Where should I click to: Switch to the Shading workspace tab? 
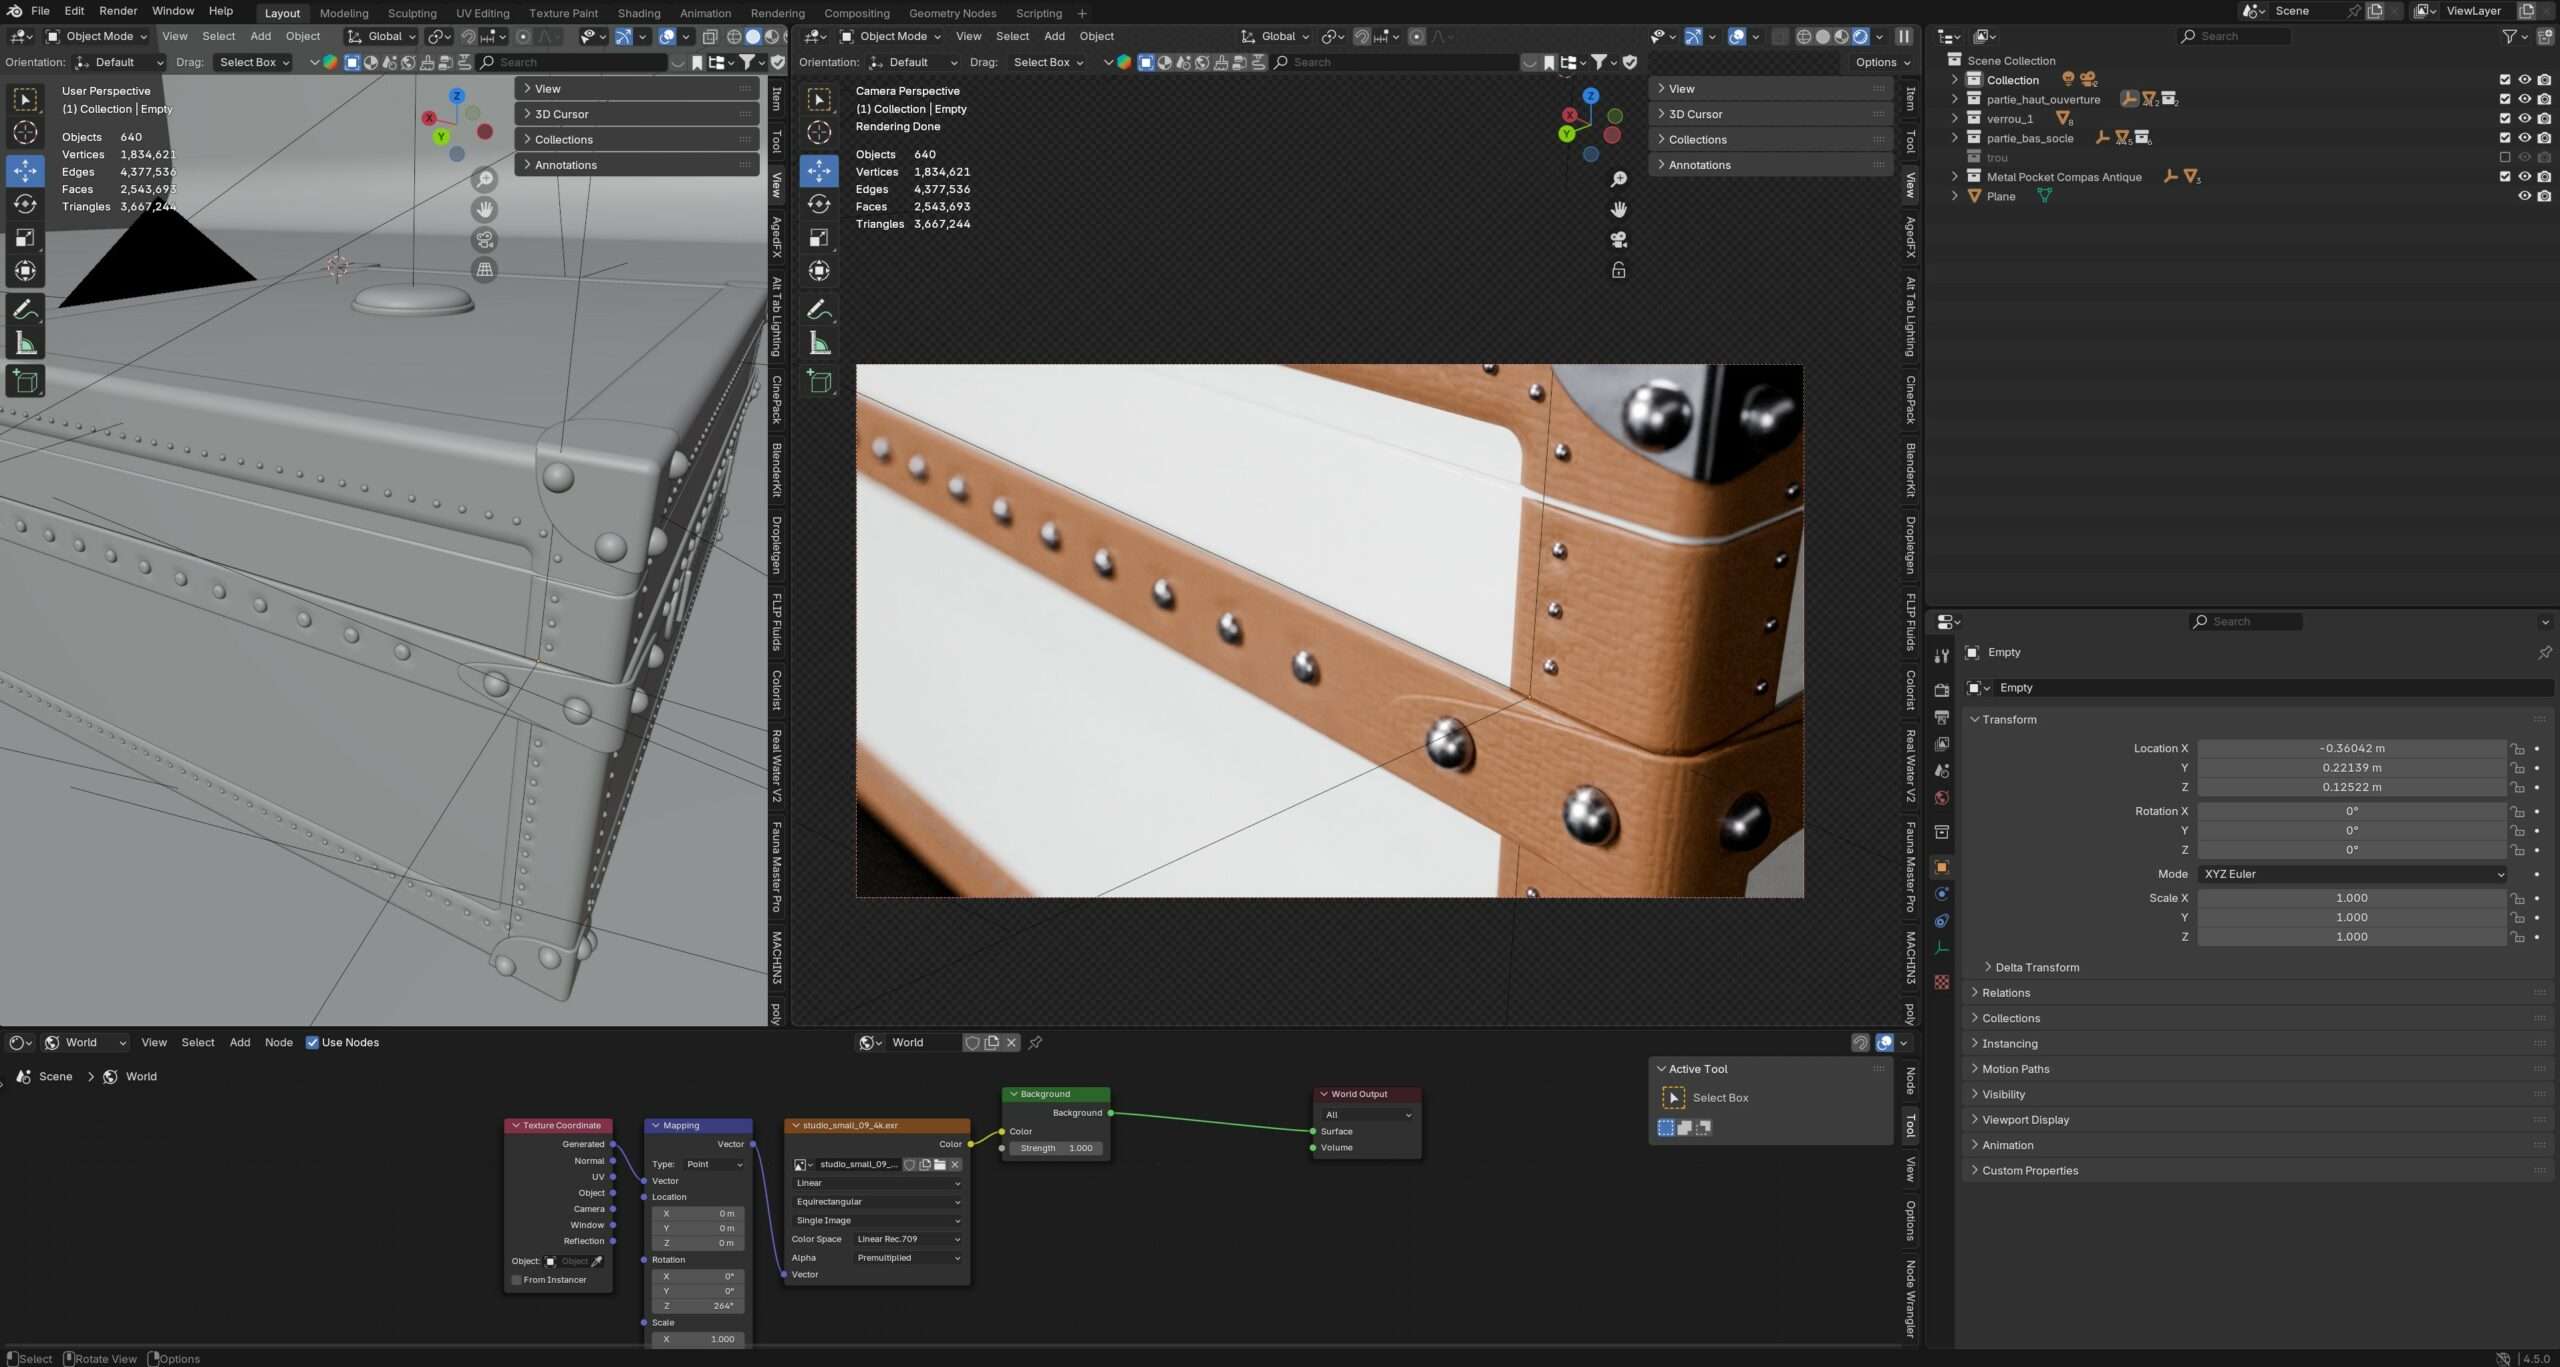point(638,13)
